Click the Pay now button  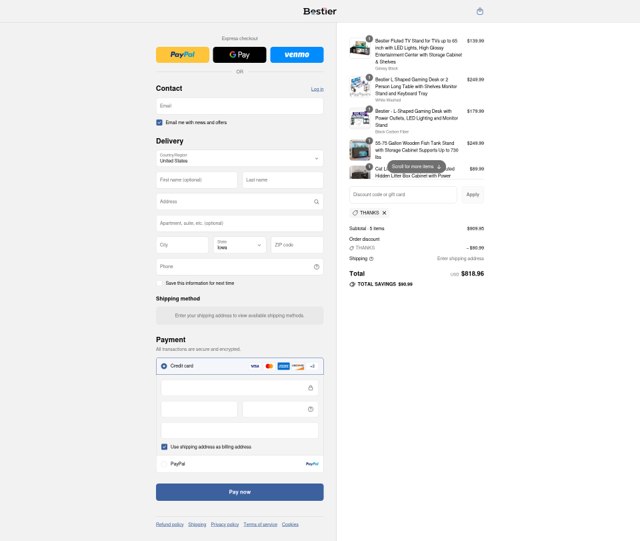240,492
